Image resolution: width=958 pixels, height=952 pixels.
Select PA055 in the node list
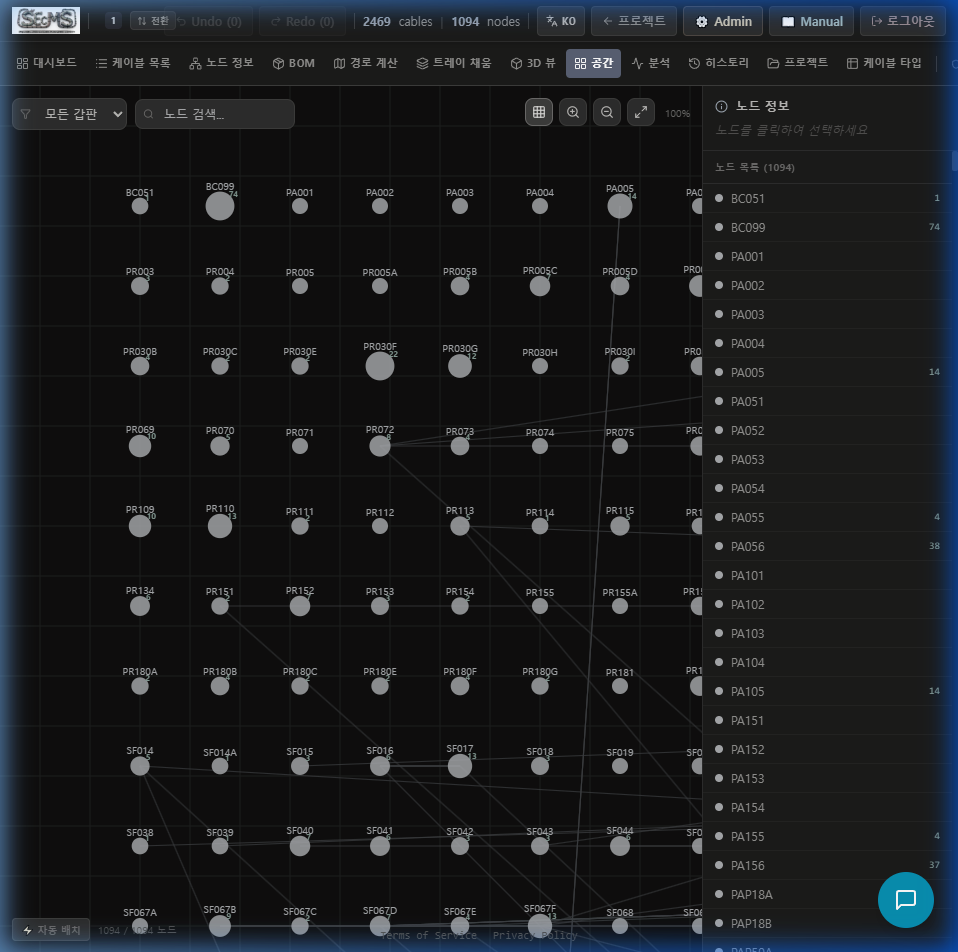[827, 518]
